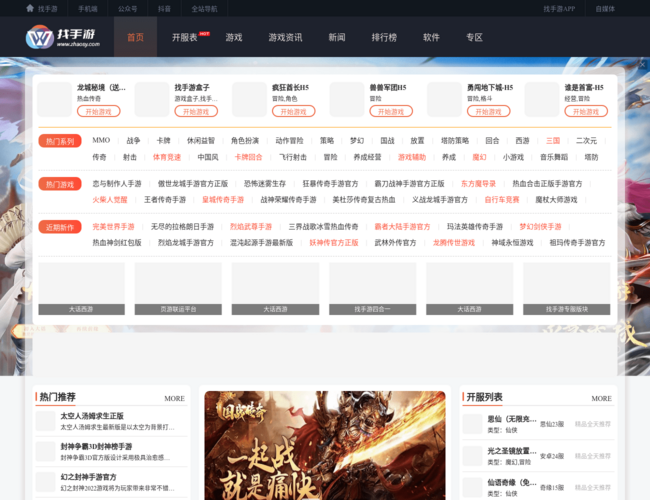Open 烈焰武尊手游 link
The image size is (650, 500).
tap(251, 227)
